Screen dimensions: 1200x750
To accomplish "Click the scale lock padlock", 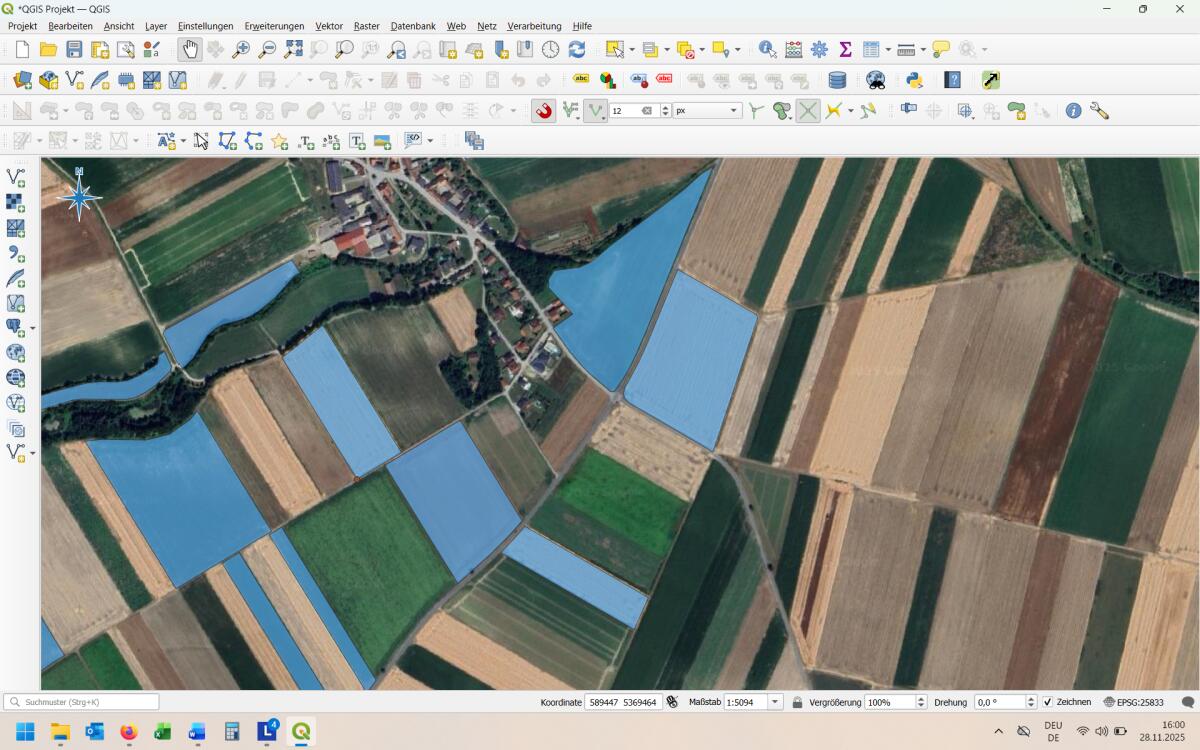I will [797, 702].
